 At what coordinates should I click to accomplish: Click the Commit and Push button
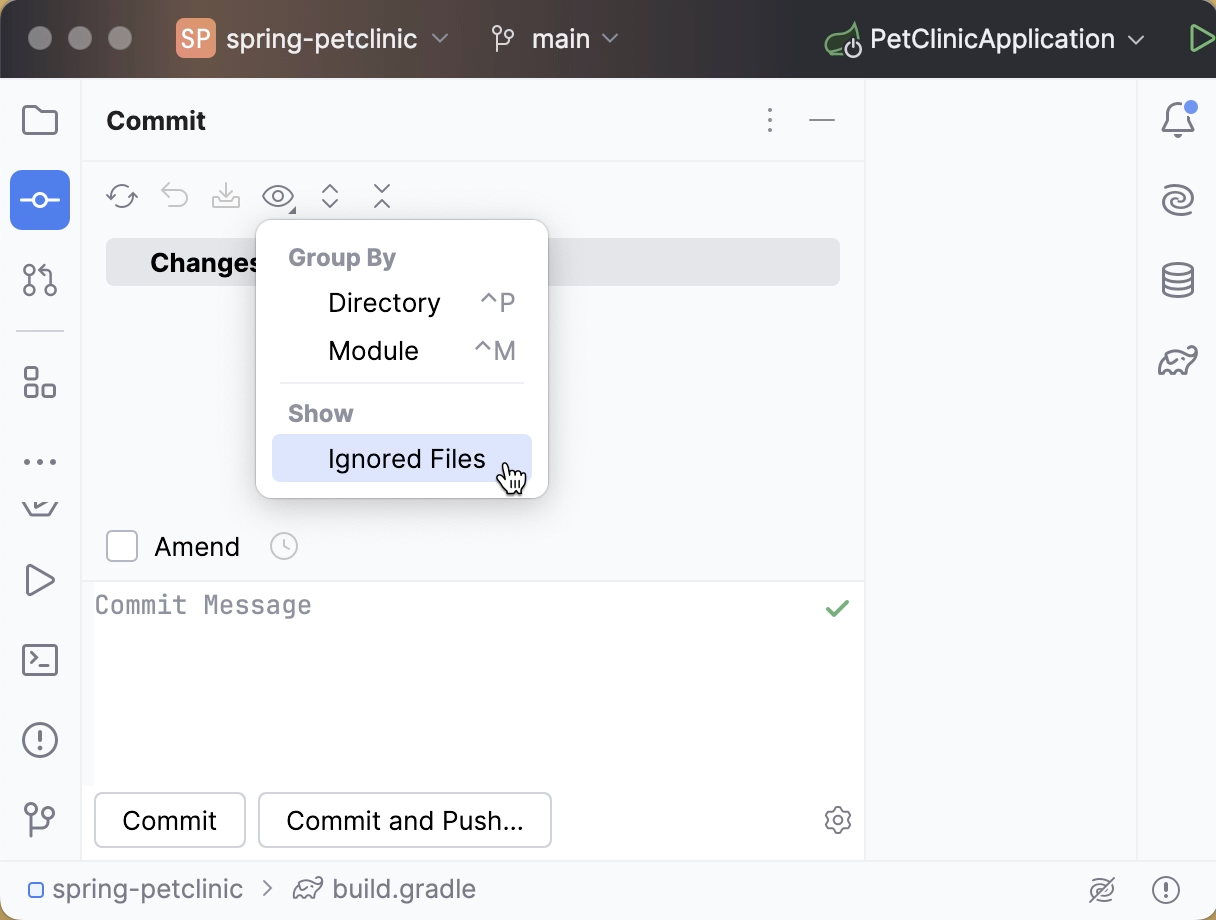pyautogui.click(x=404, y=820)
